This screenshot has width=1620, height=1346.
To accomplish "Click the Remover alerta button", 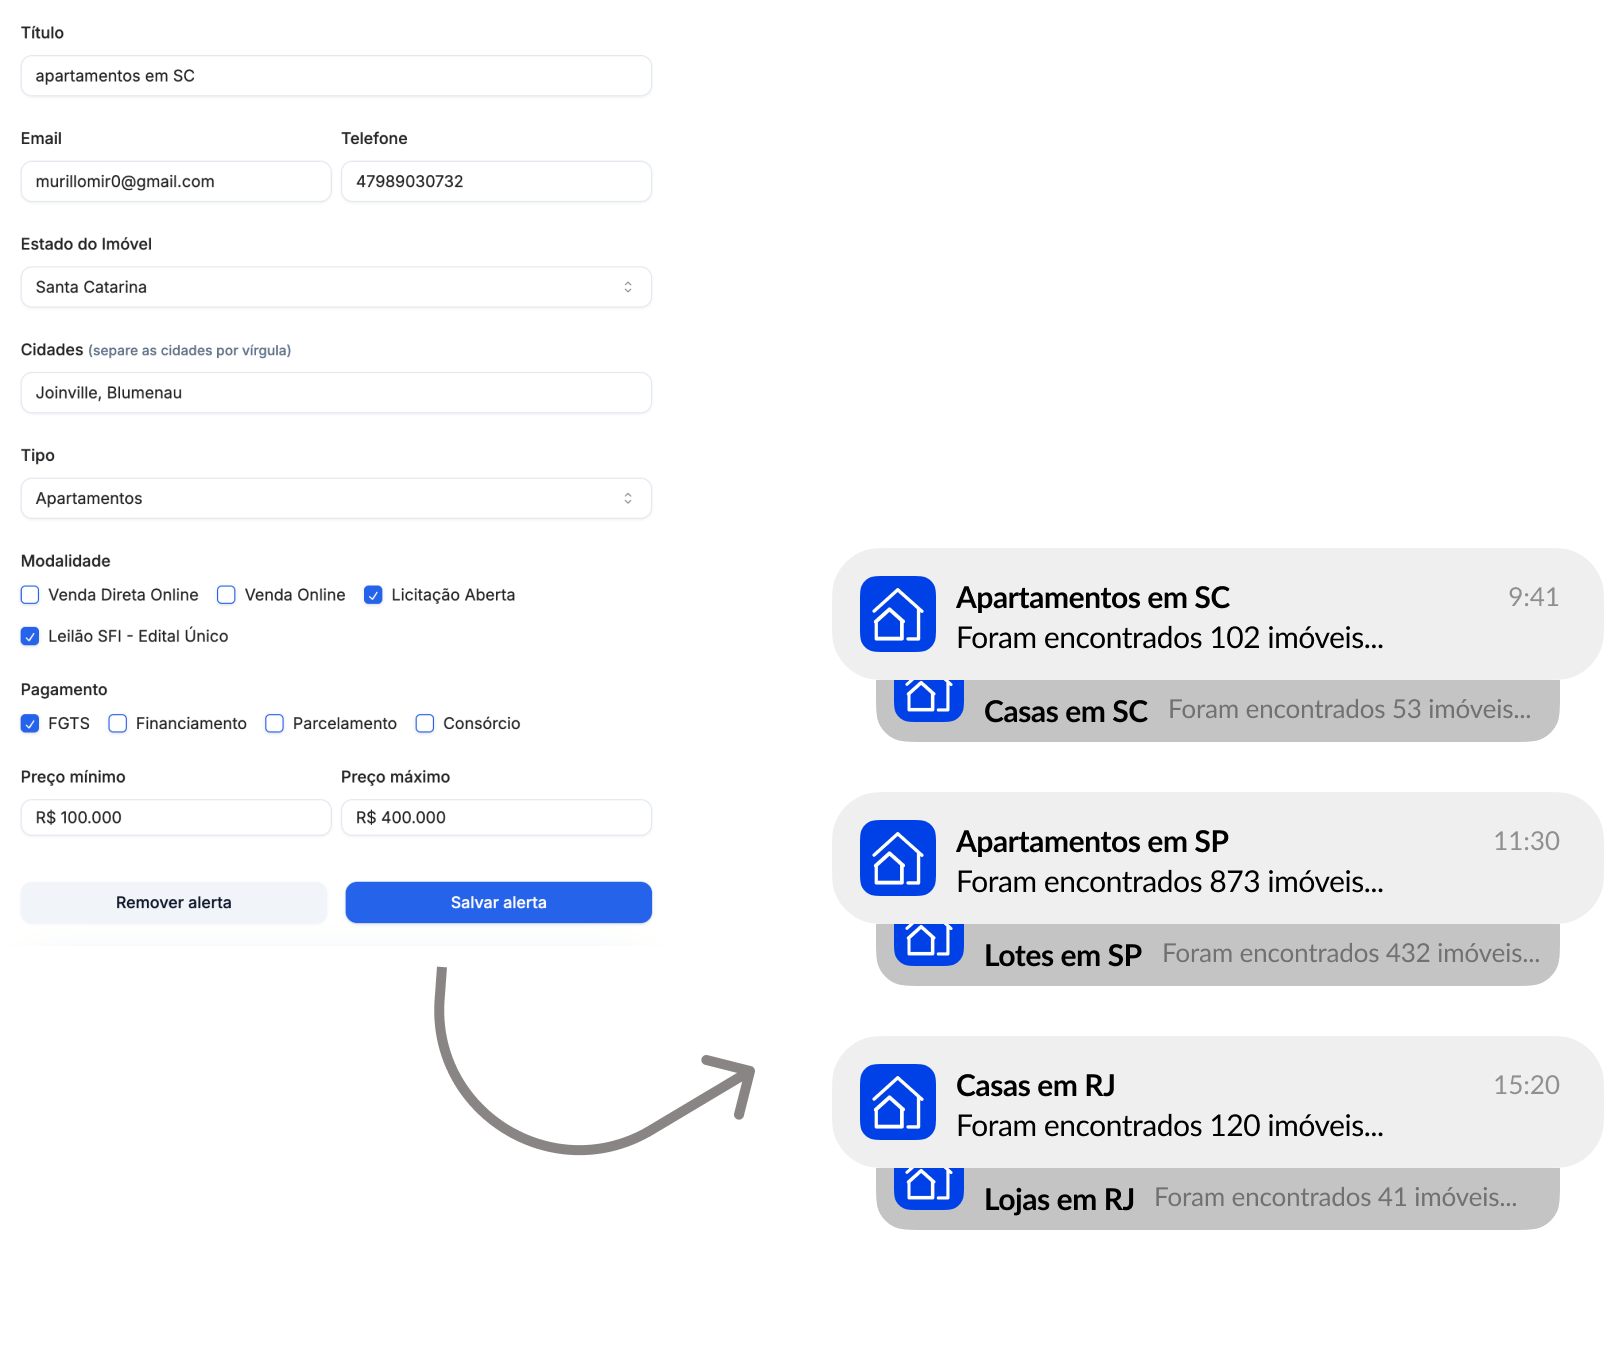I will click(174, 902).
